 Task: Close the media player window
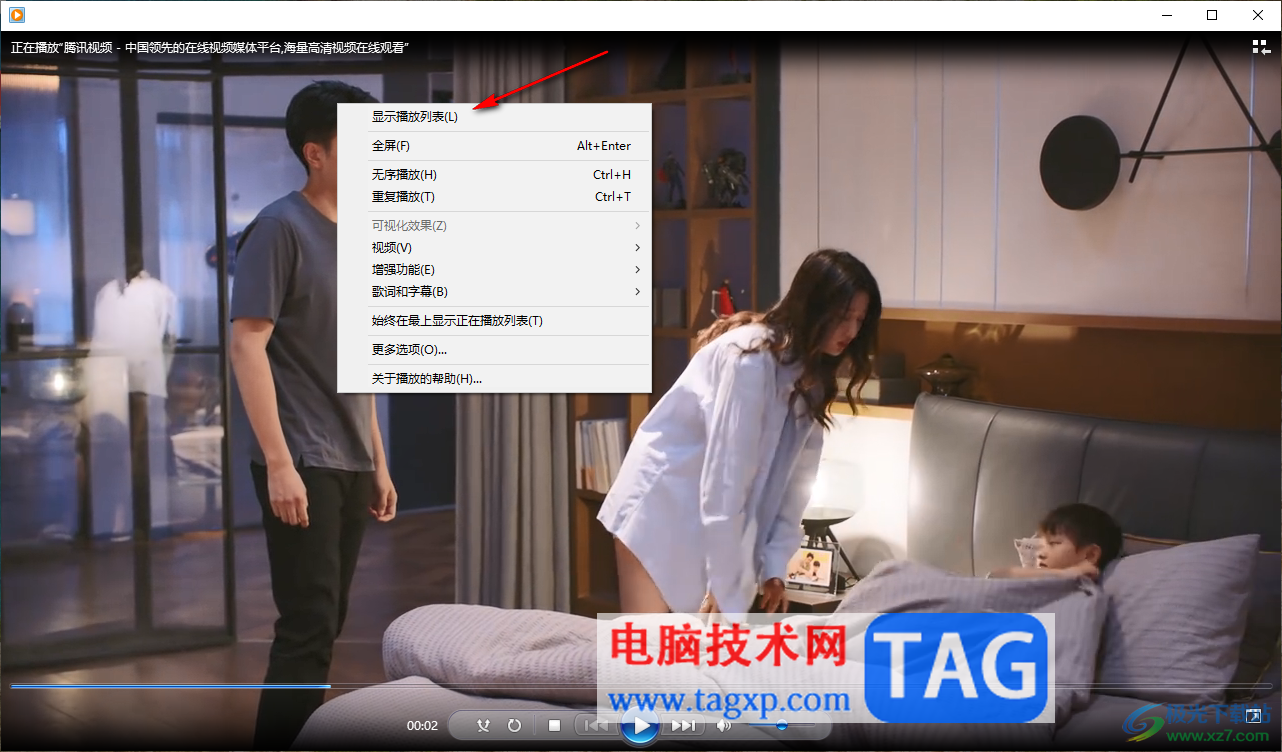1258,15
